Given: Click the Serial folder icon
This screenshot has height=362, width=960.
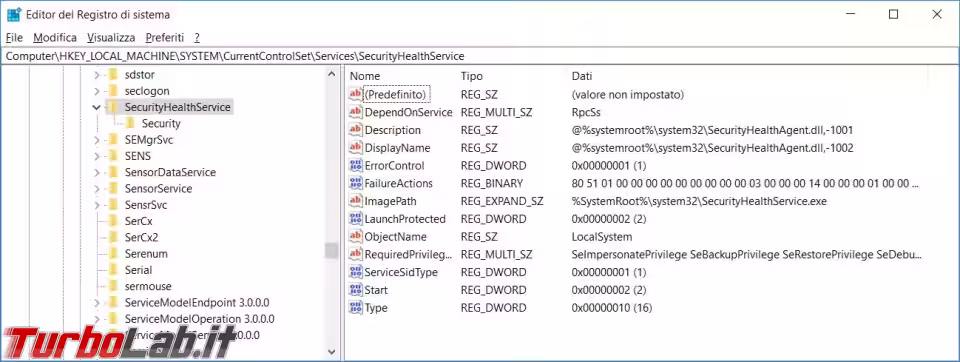Looking at the screenshot, I should pos(113,270).
